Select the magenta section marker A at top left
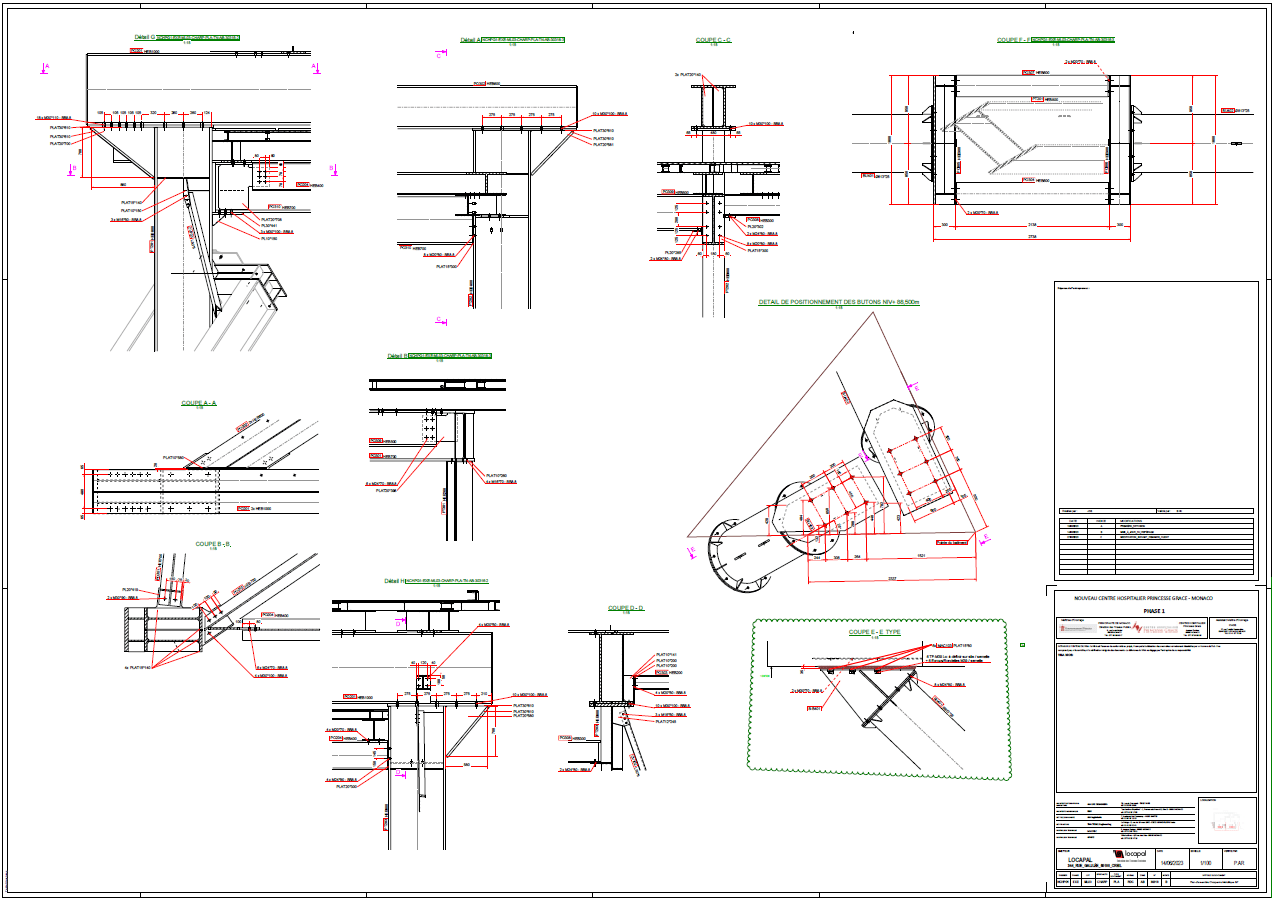Viewport: 1275px width, 898px height. click(x=45, y=67)
